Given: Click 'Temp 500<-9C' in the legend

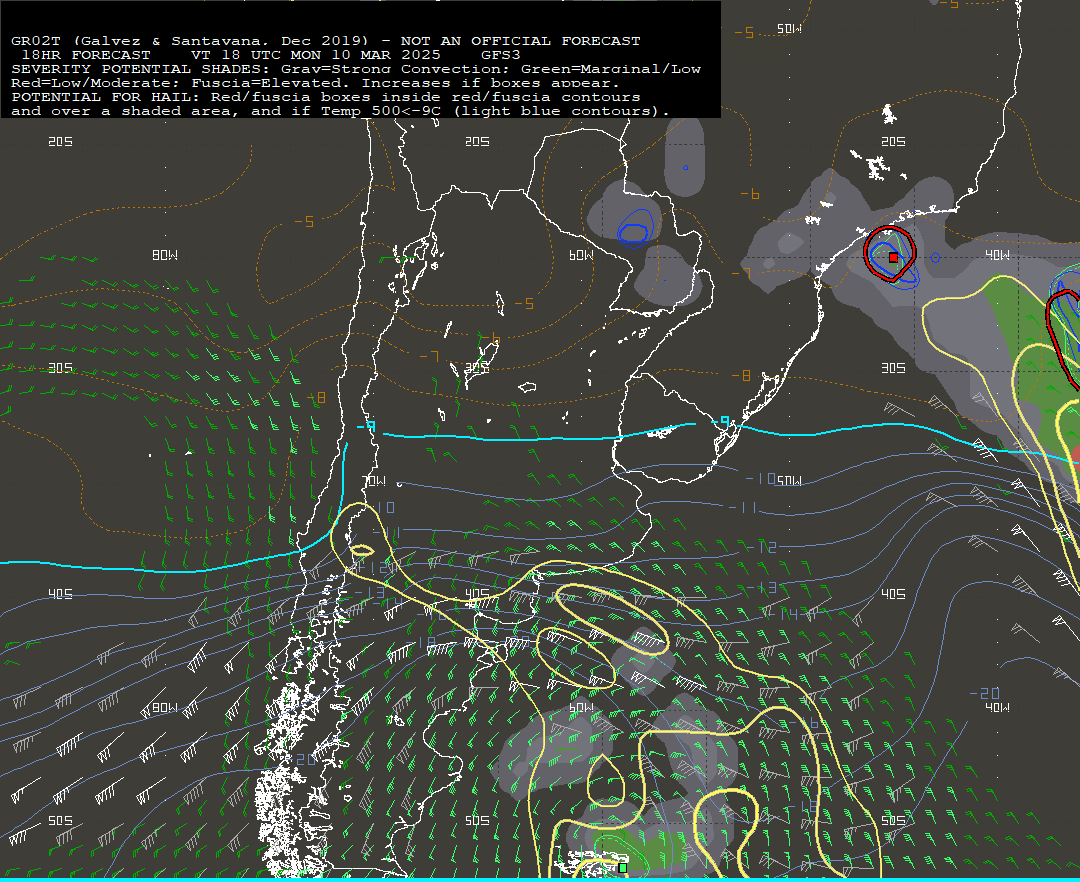Looking at the screenshot, I should pos(380,111).
